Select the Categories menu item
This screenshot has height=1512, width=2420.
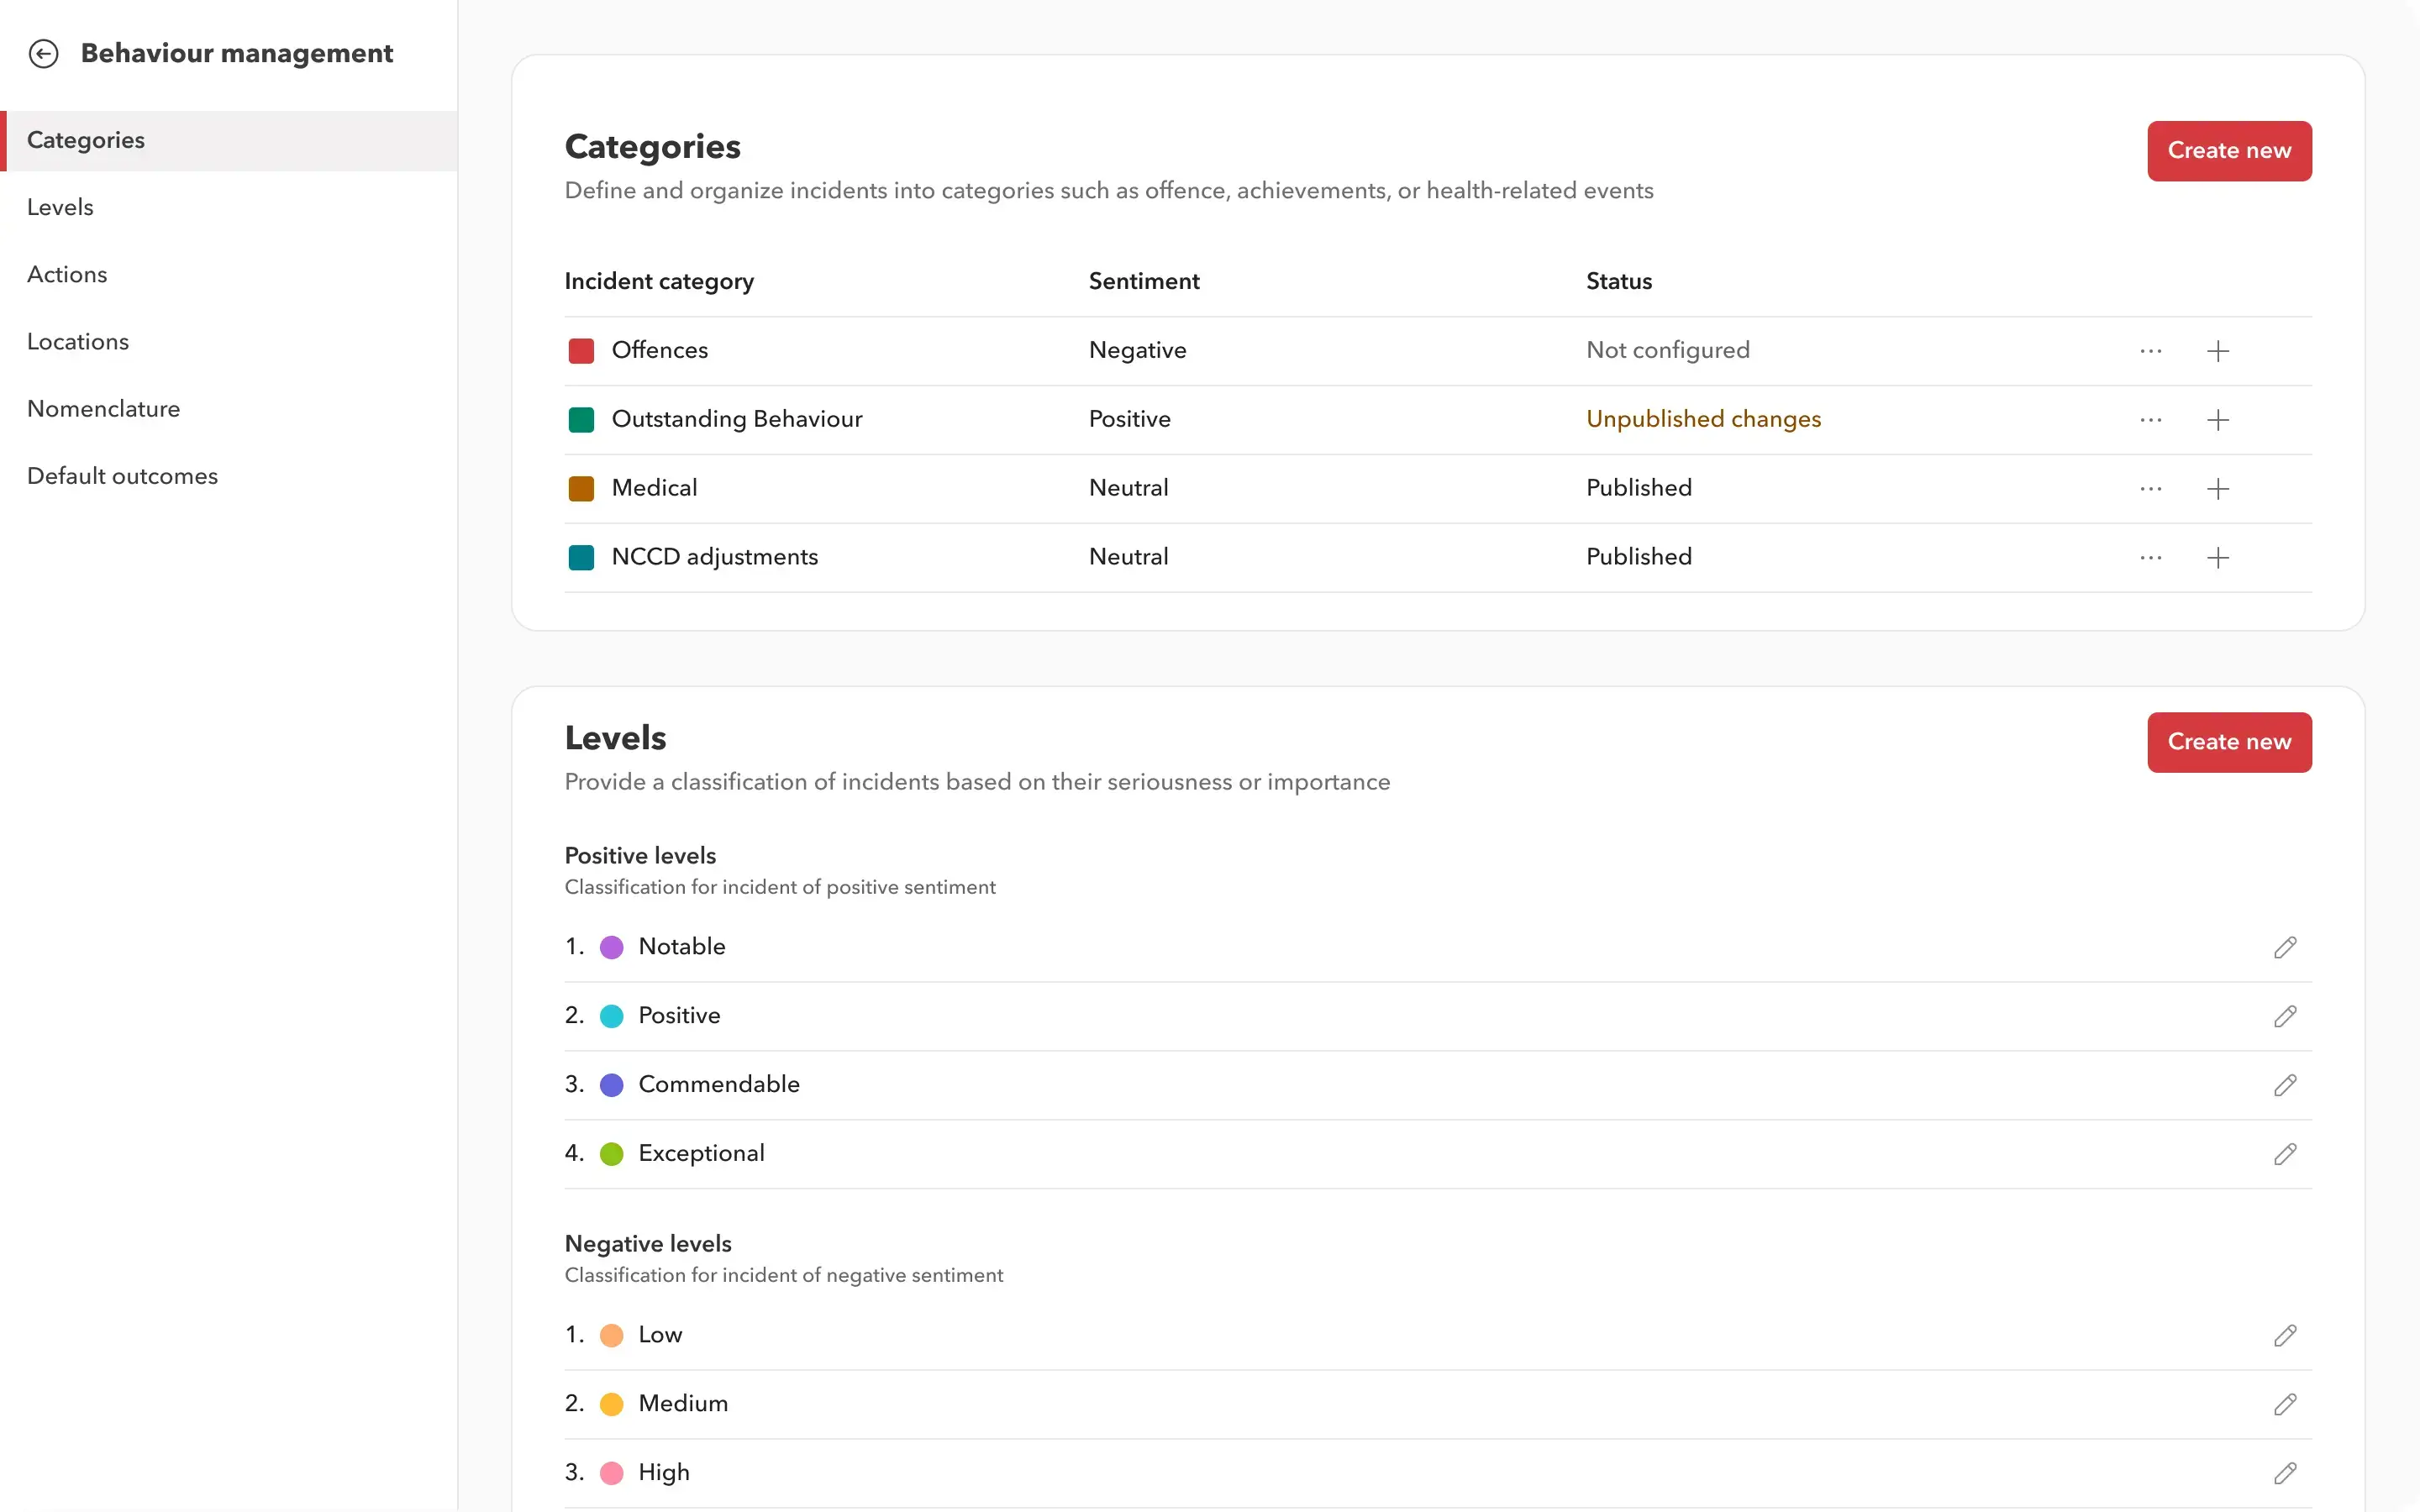(x=227, y=139)
